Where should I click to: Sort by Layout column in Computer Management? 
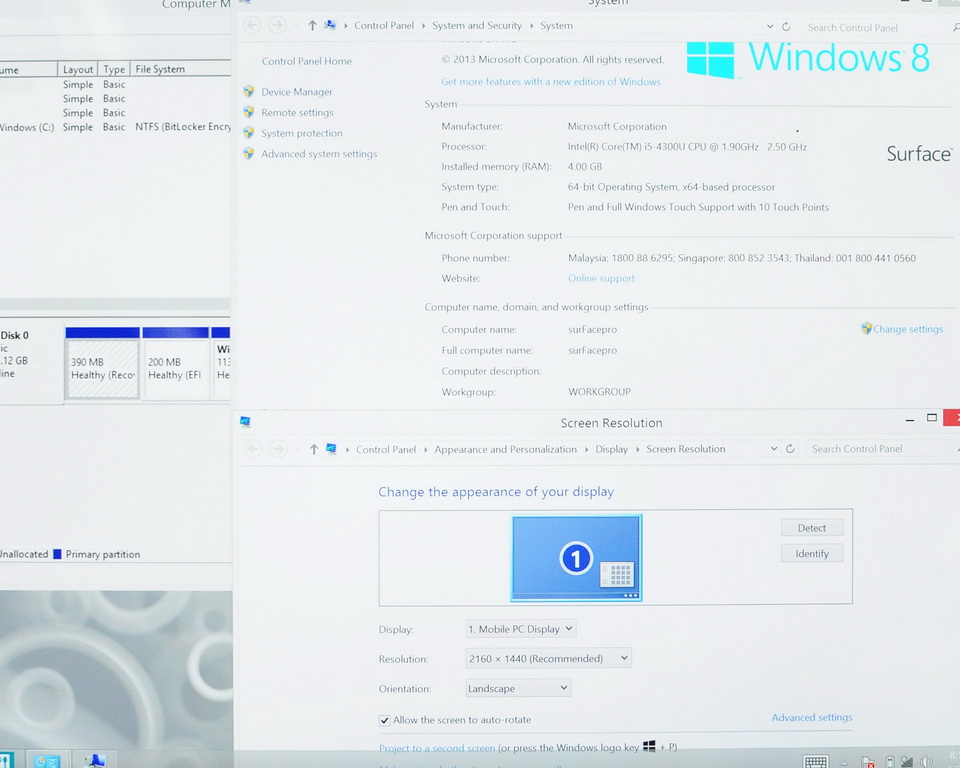point(78,70)
